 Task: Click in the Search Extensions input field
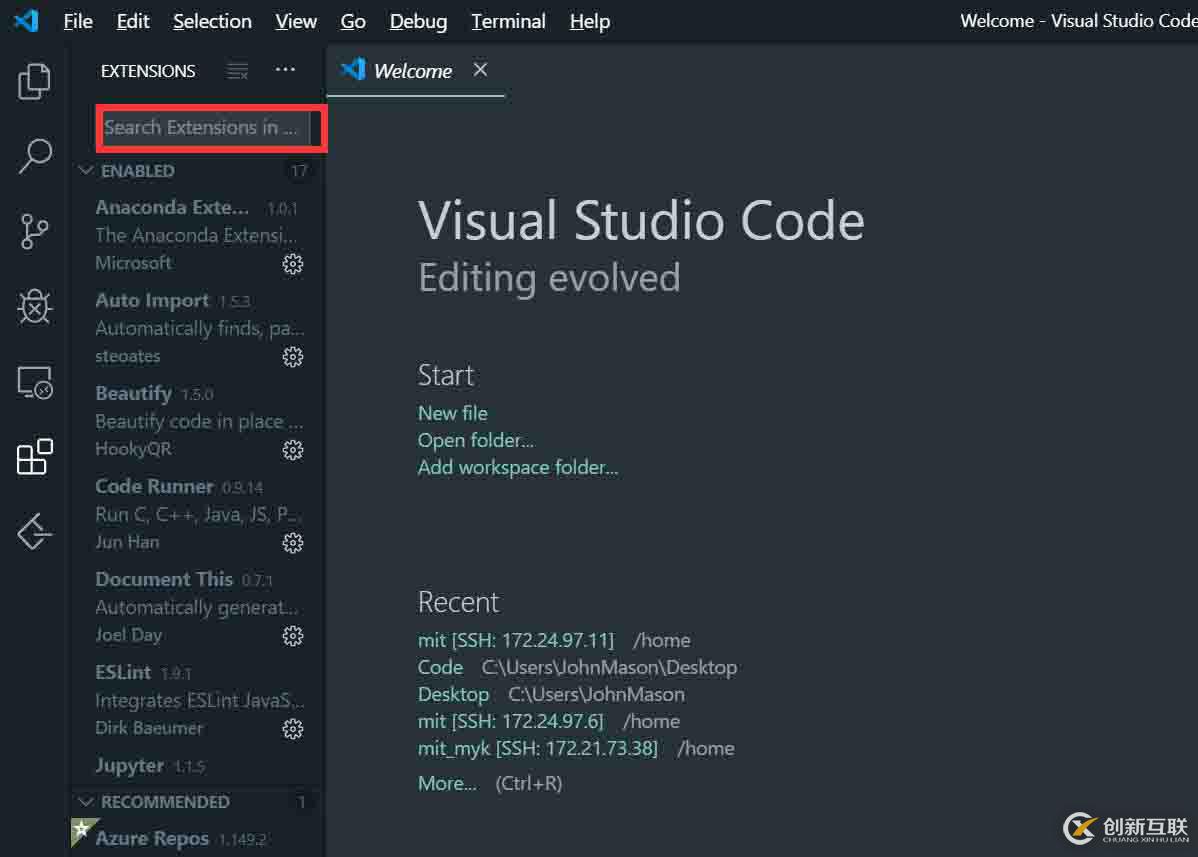(204, 128)
